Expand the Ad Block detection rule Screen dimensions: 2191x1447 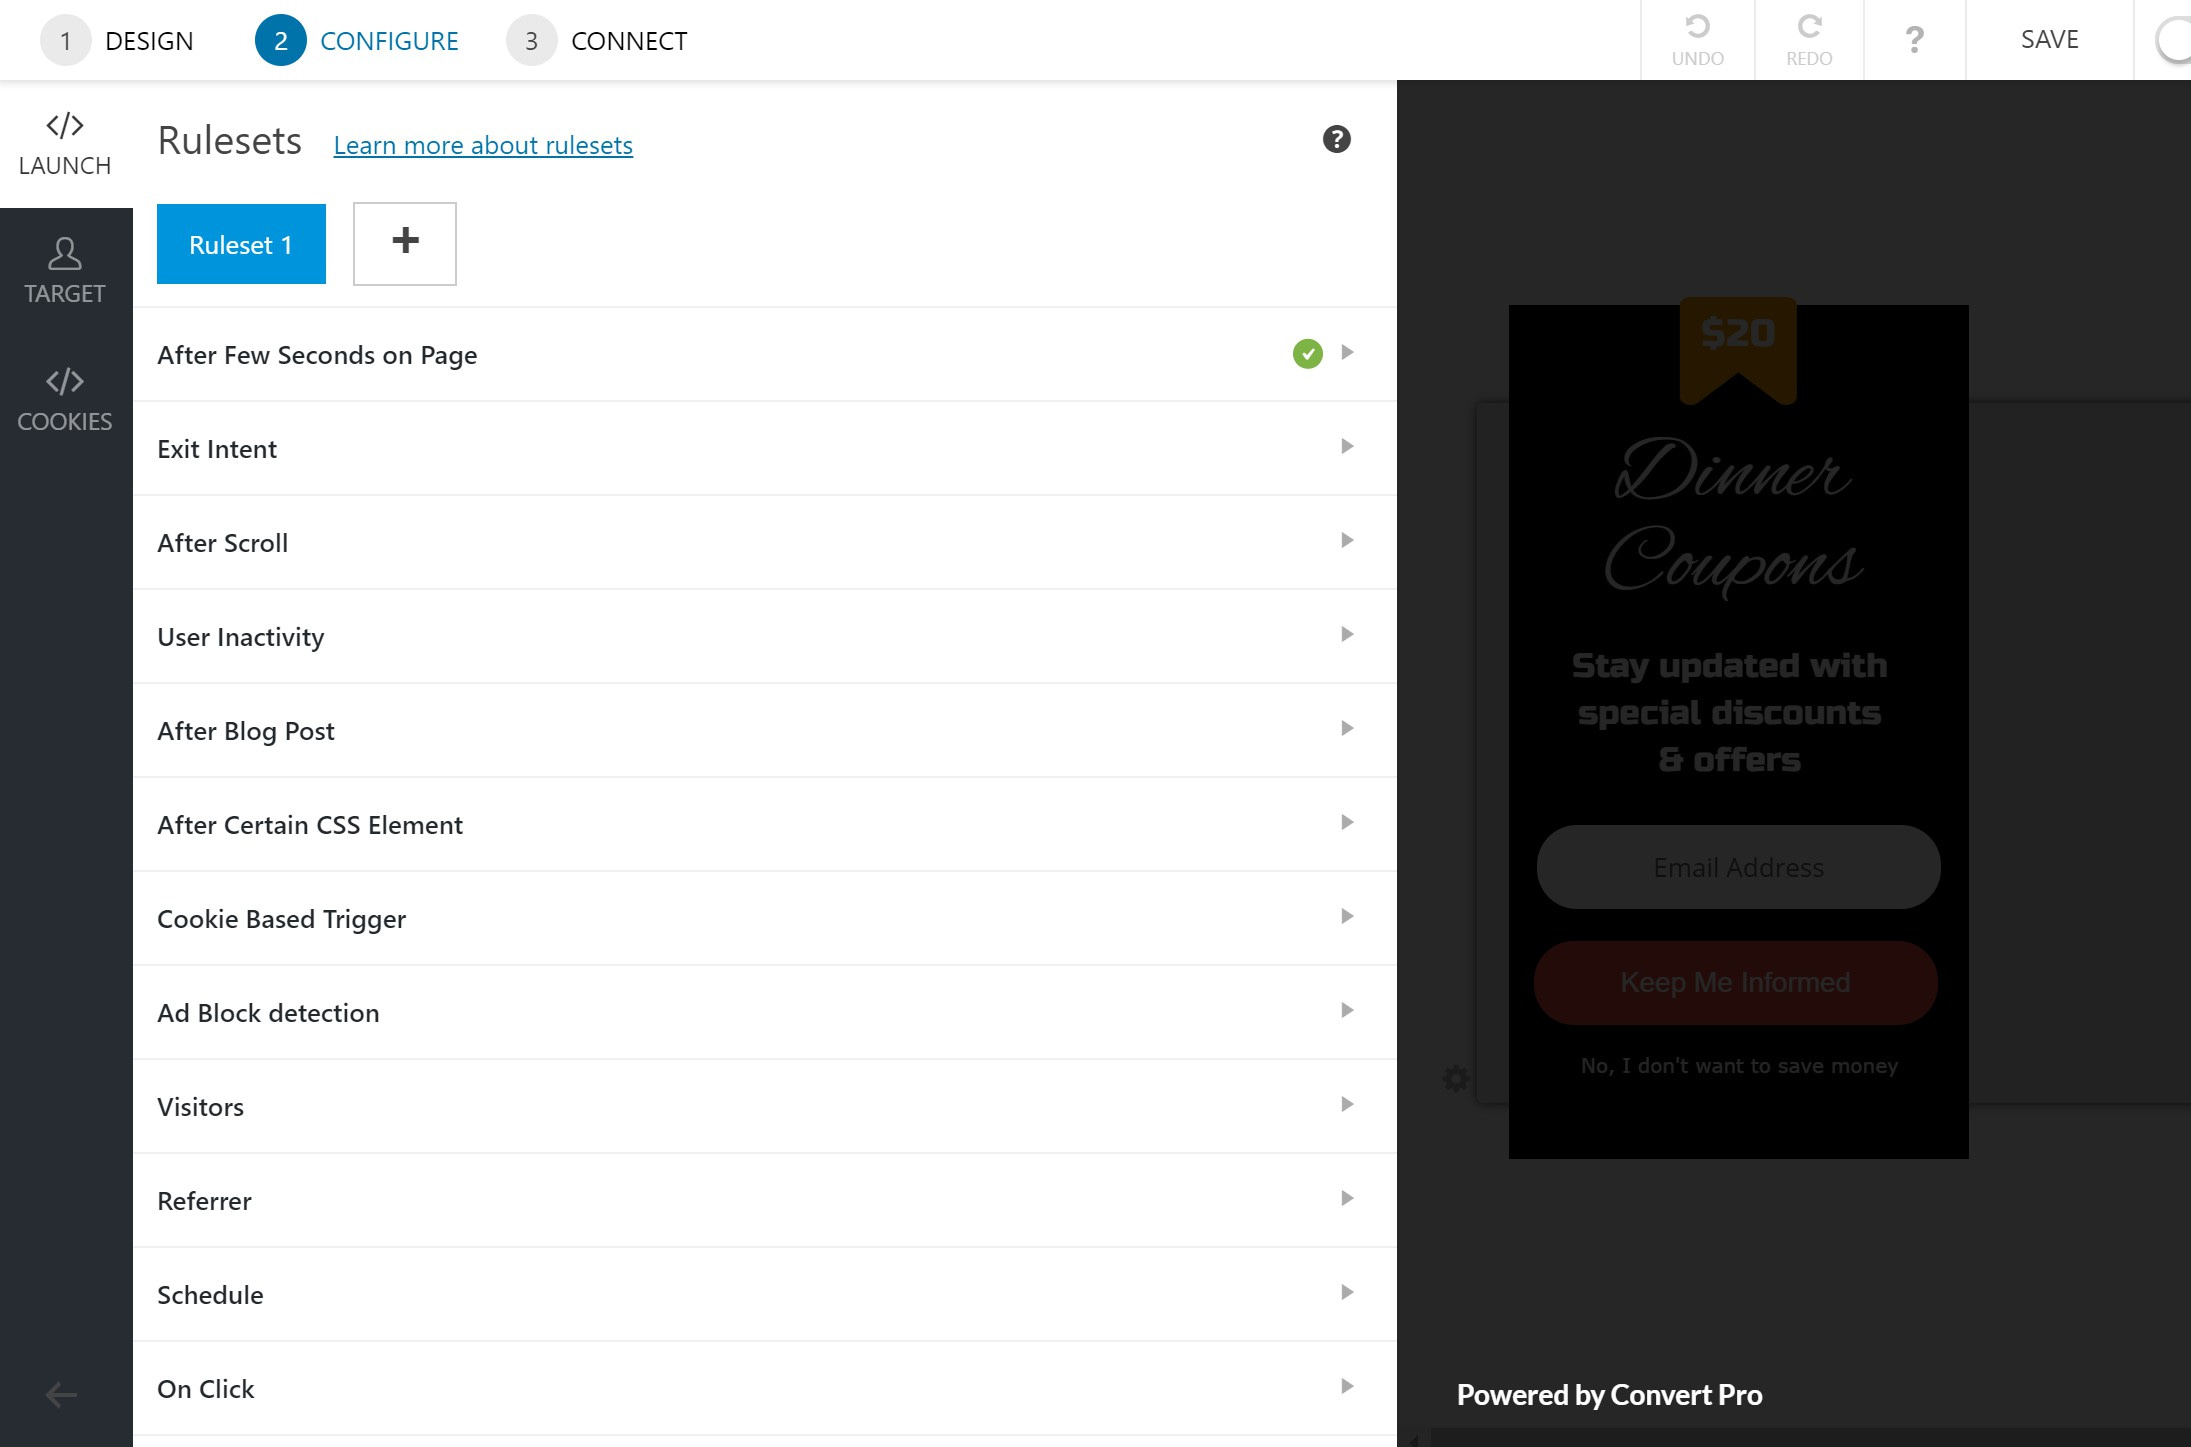click(1348, 1011)
